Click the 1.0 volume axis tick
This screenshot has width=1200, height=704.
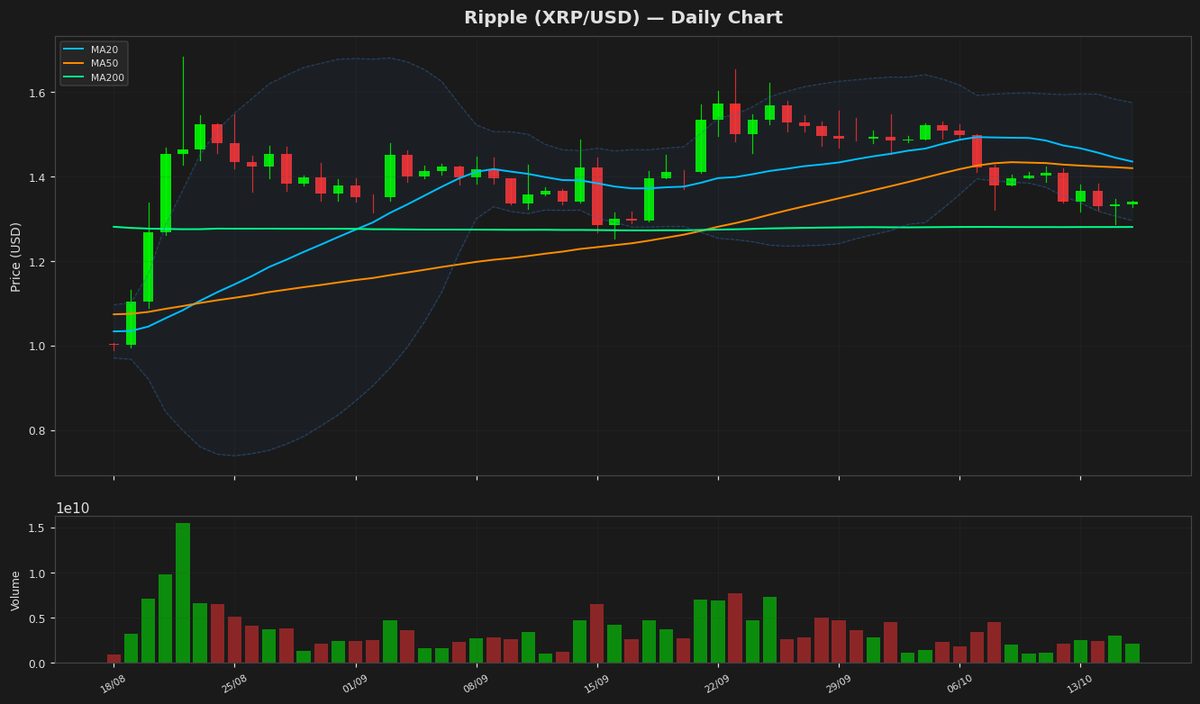[39, 573]
